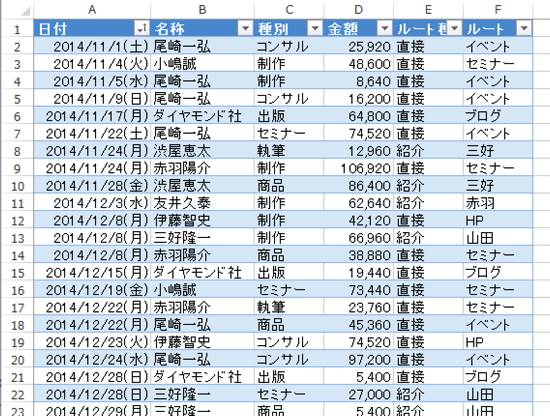The image size is (550, 416).
Task: Select row 20 header
Action: 17,360
